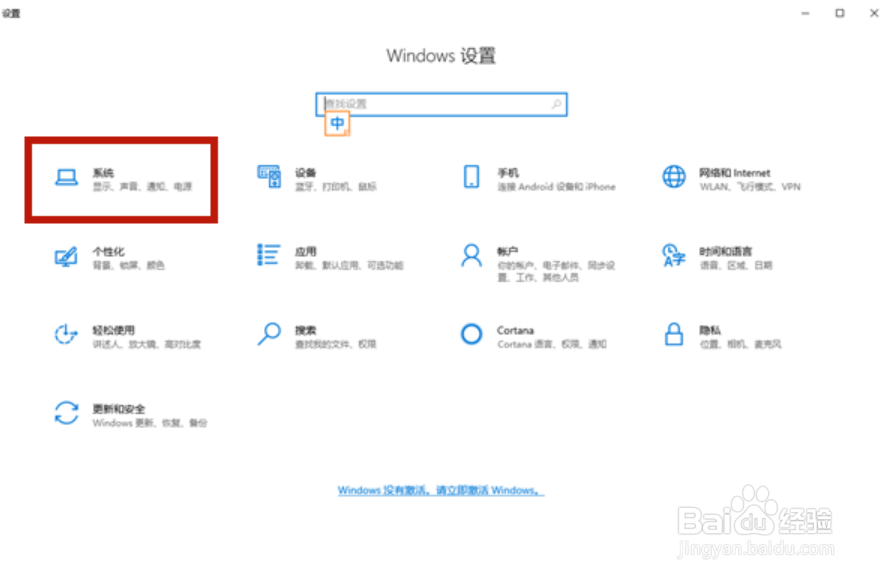Click the WLAN, 飞行模式, VPN description

click(x=750, y=187)
